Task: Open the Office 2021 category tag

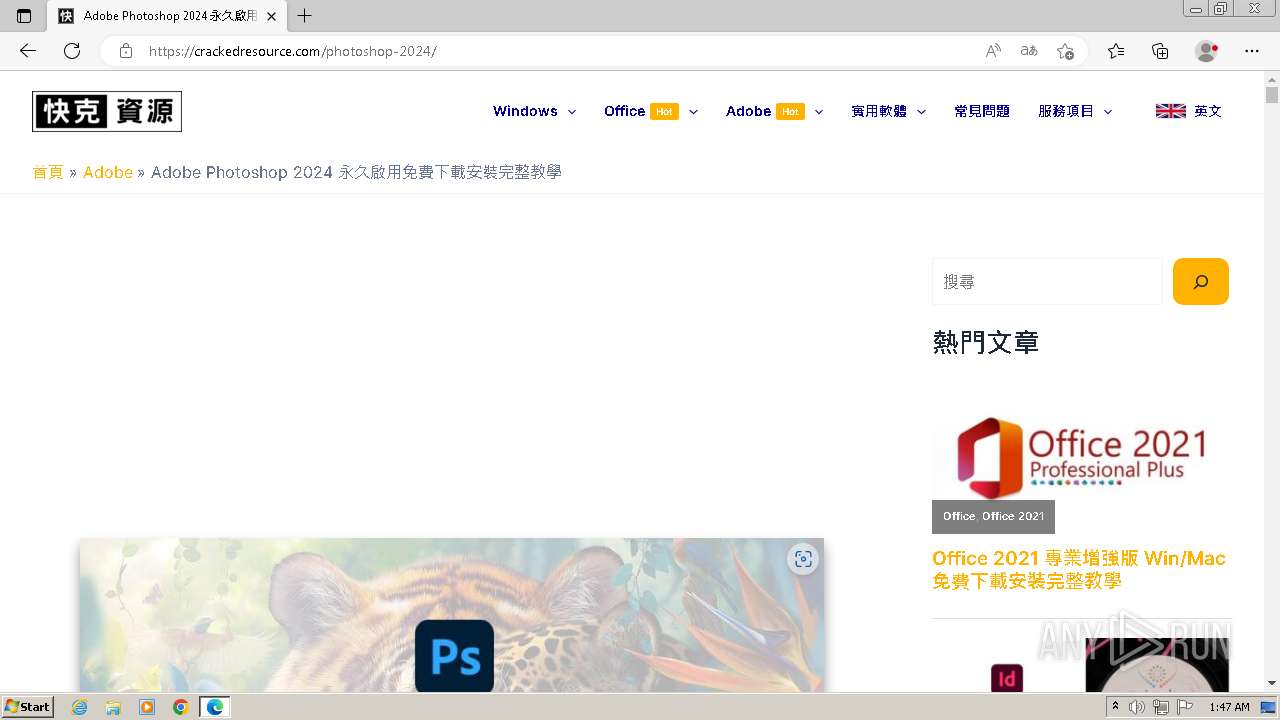Action: pyautogui.click(x=1013, y=516)
